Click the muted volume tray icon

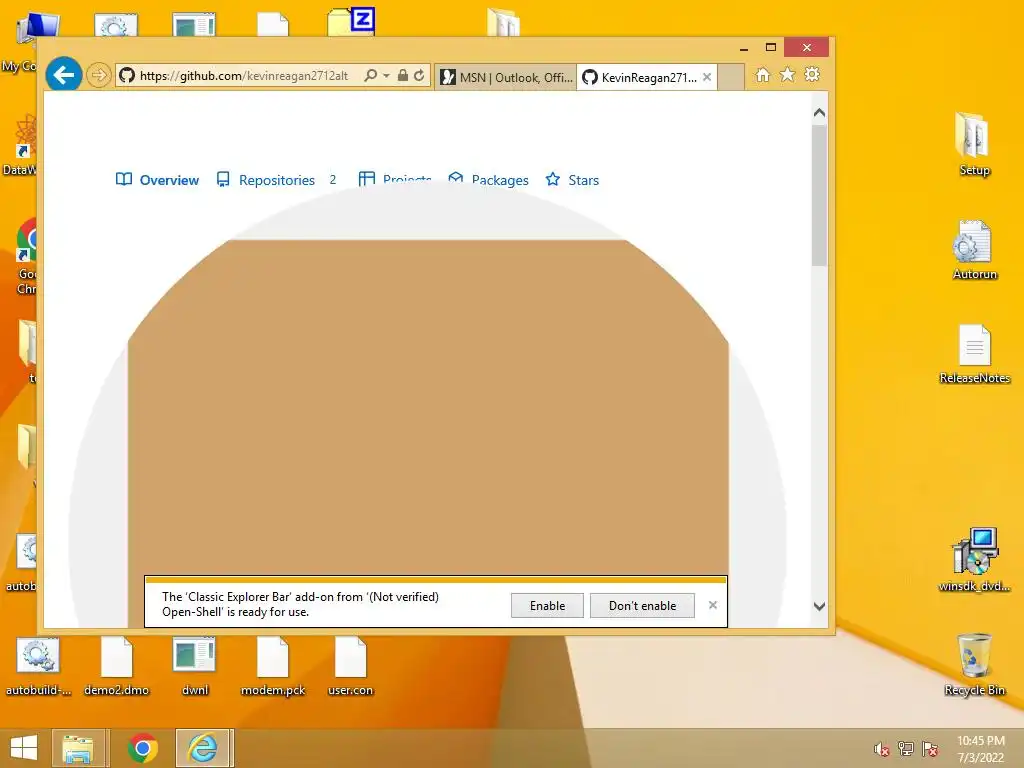(882, 749)
